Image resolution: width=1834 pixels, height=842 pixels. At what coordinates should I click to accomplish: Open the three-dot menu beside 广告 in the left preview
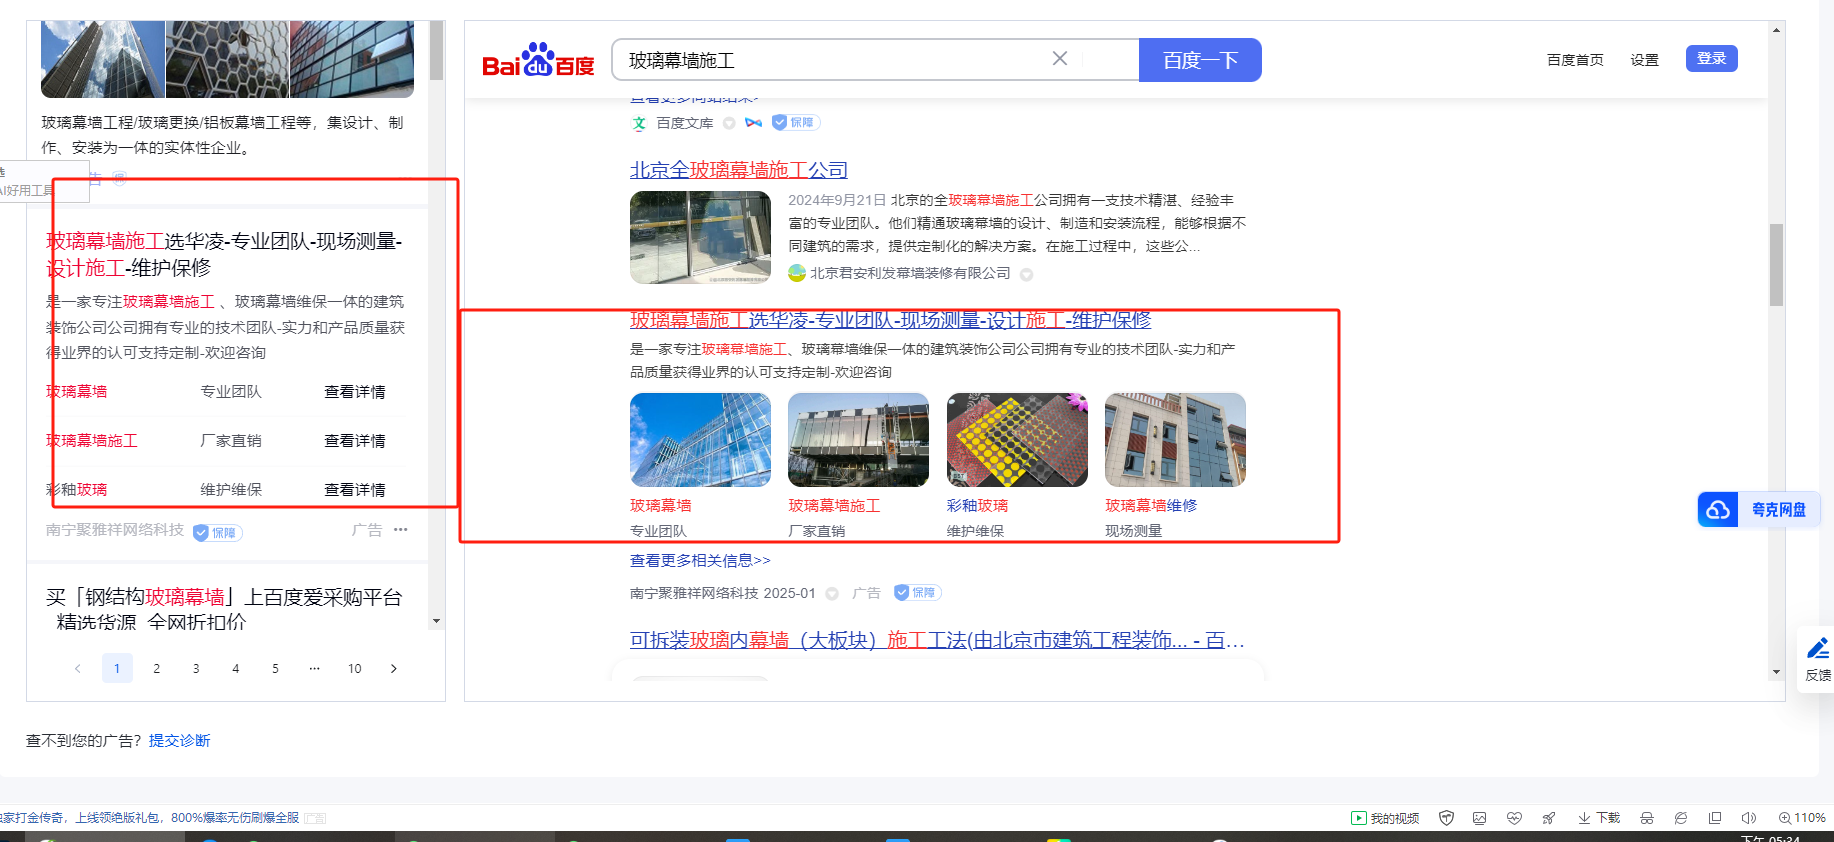(401, 530)
